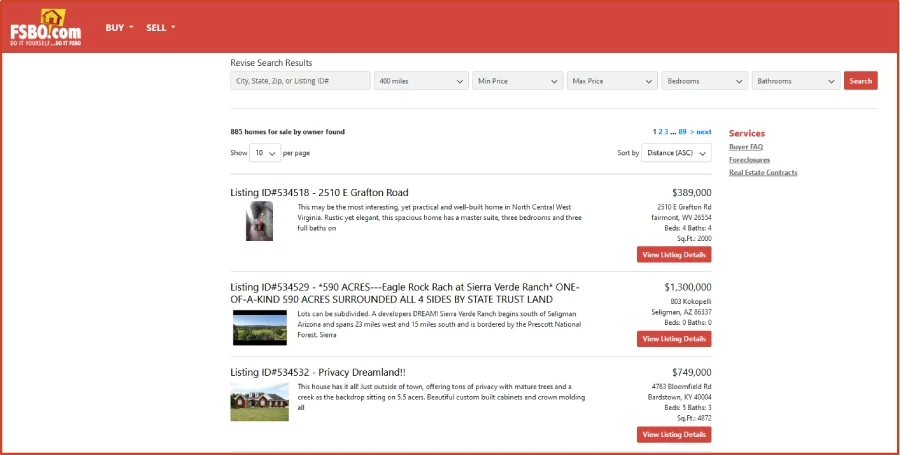Open the 590 ACRES Eagle Rock listing title

tap(405, 293)
